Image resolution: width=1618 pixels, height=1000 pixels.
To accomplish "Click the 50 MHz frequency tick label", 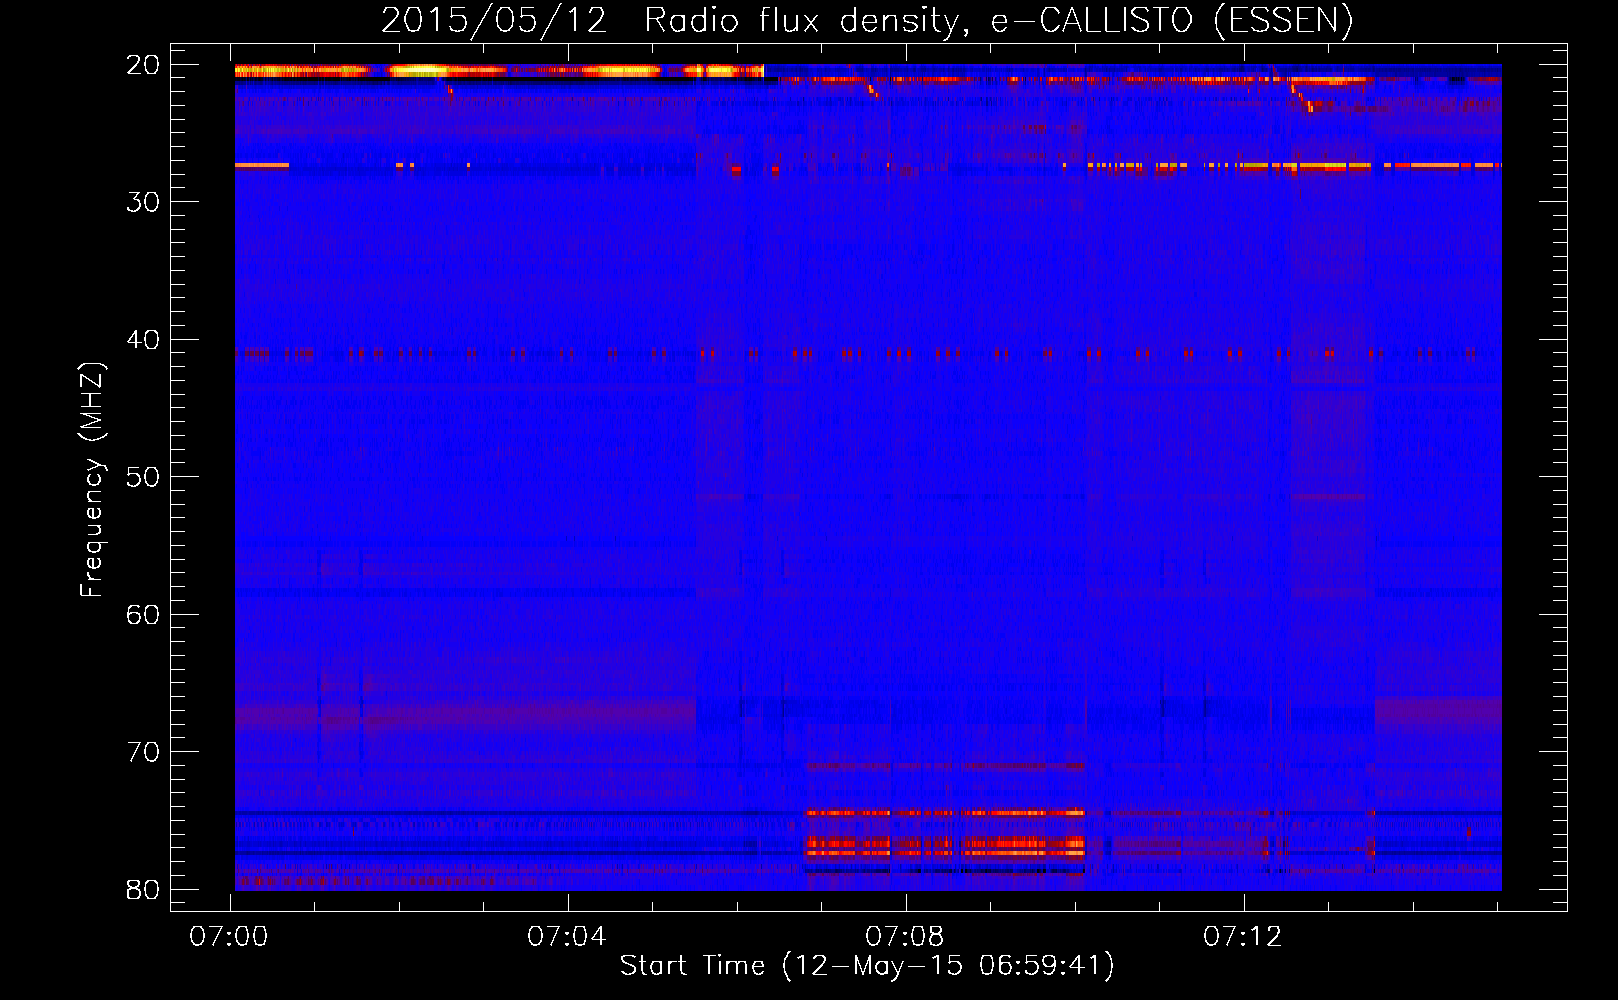I will pyautogui.click(x=143, y=477).
